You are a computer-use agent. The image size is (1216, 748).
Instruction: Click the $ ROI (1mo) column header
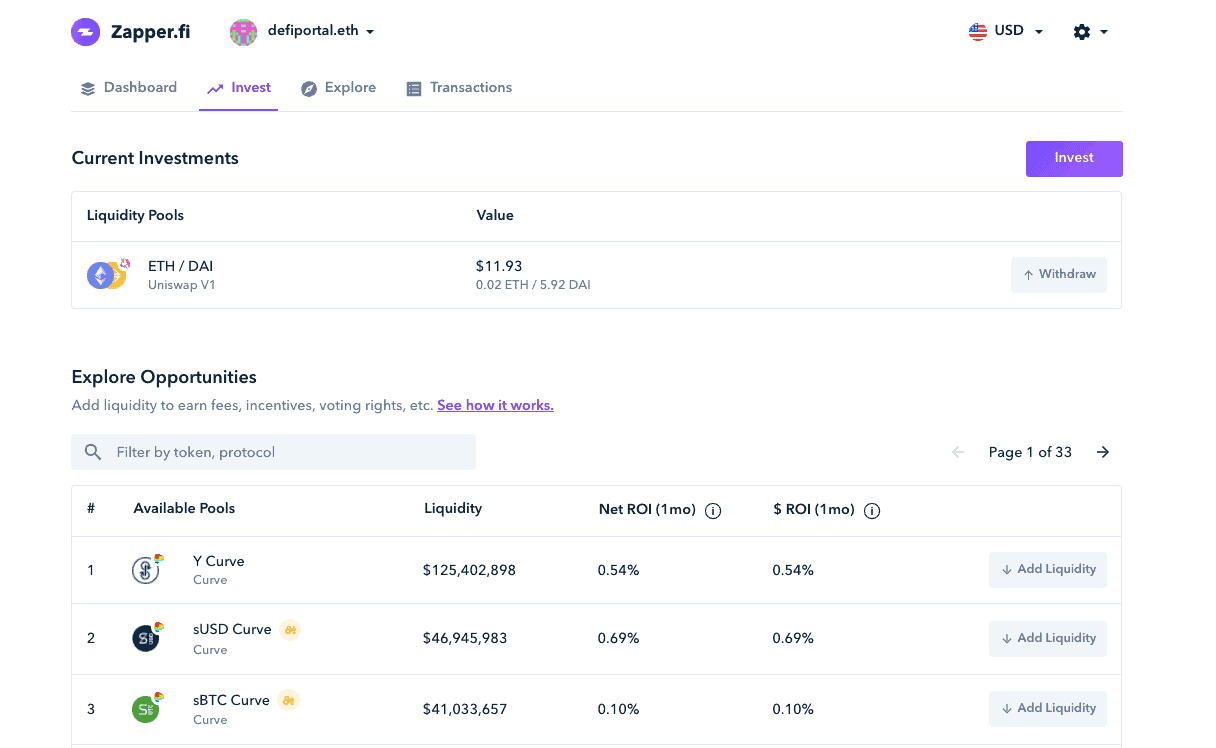[814, 510]
